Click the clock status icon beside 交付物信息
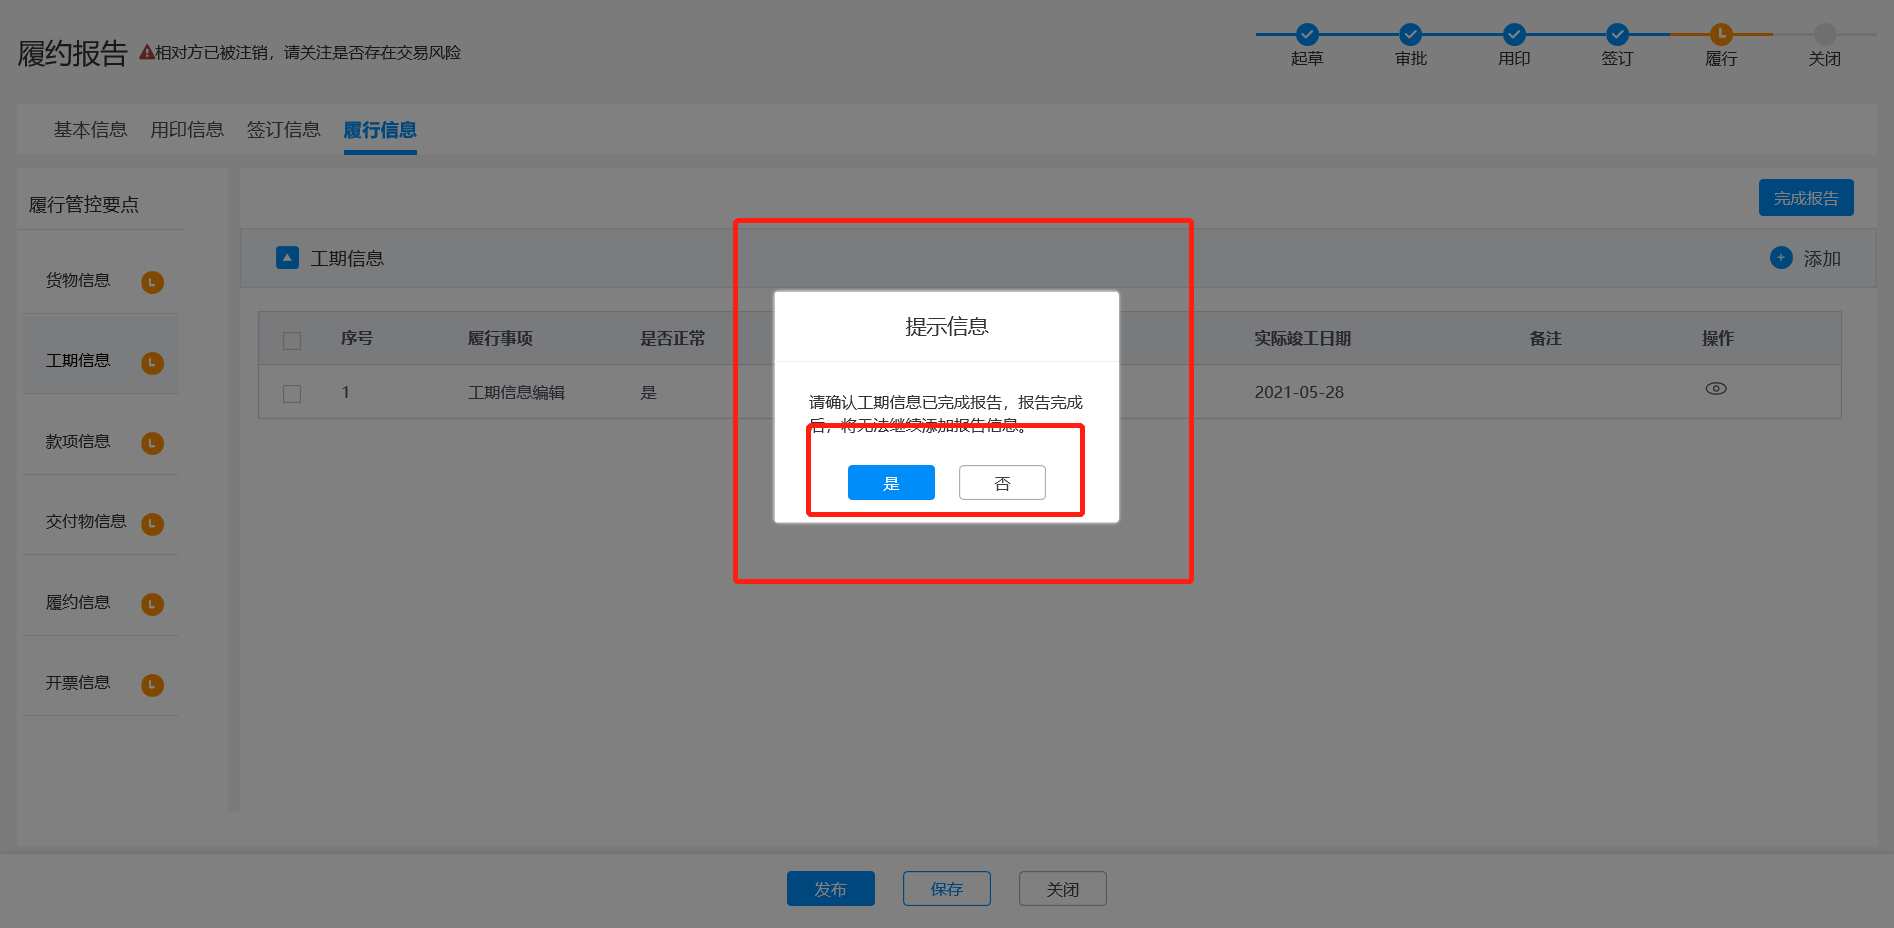This screenshot has height=928, width=1894. [152, 523]
